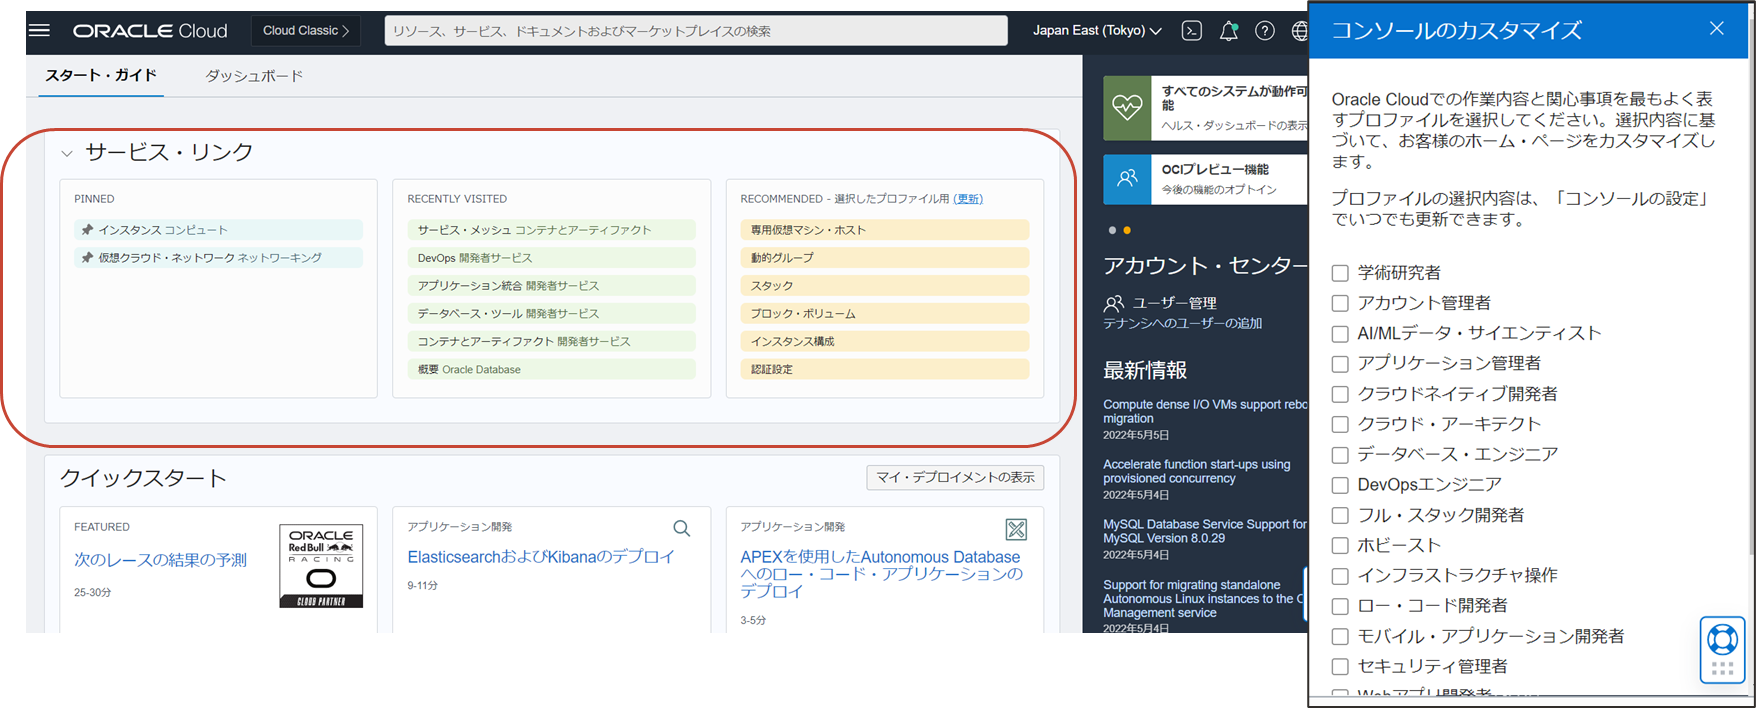Check the セキュリティ管理者 checkbox
This screenshot has height=708, width=1756.
tap(1340, 667)
